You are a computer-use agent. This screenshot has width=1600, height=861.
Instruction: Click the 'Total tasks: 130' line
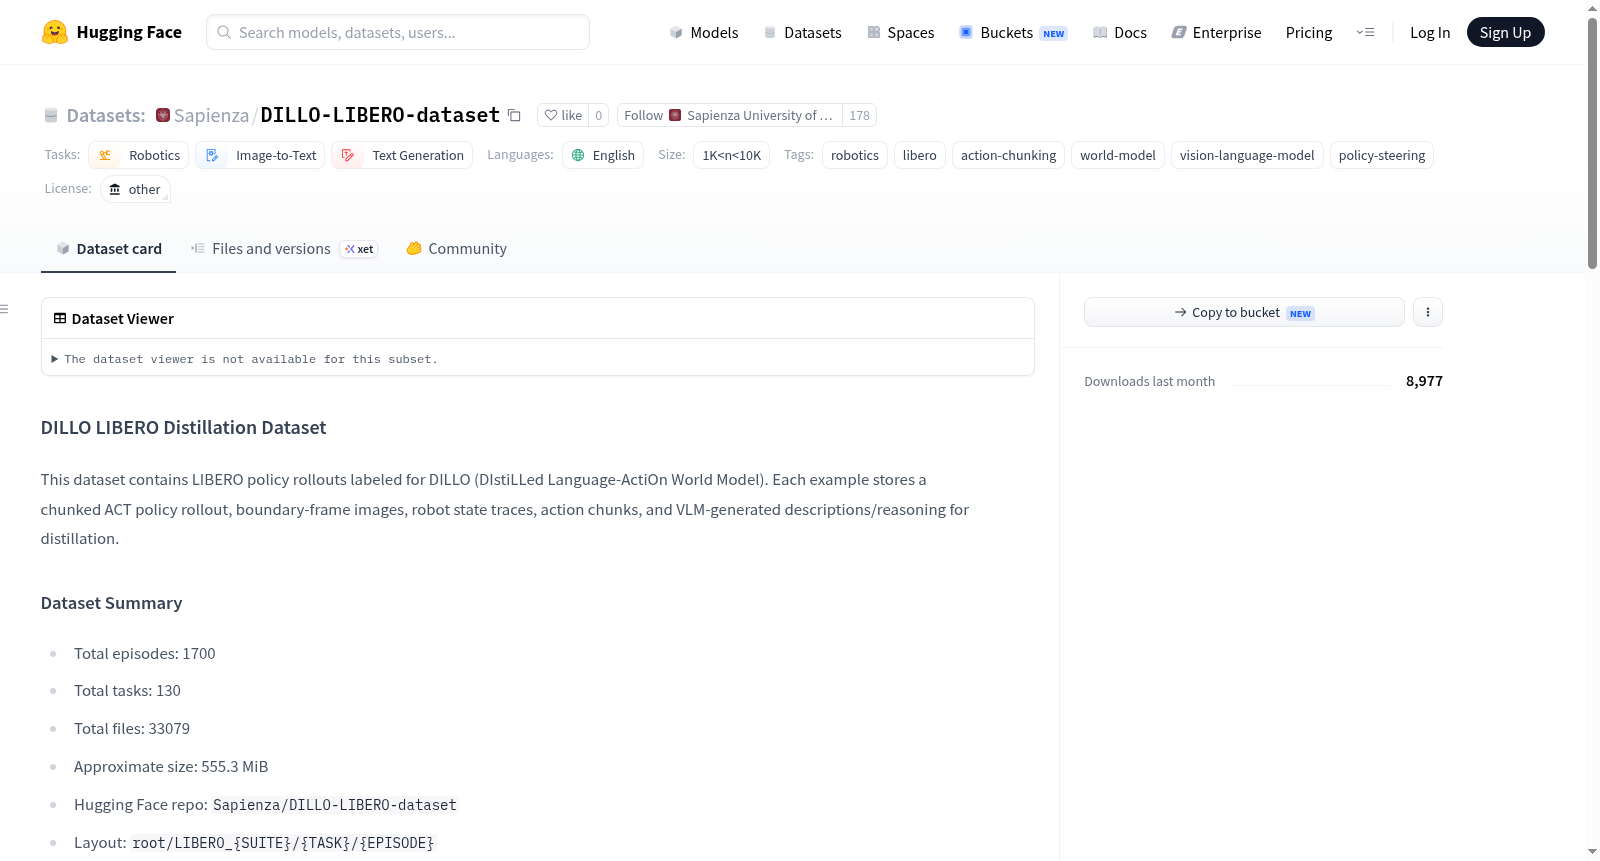pos(127,691)
